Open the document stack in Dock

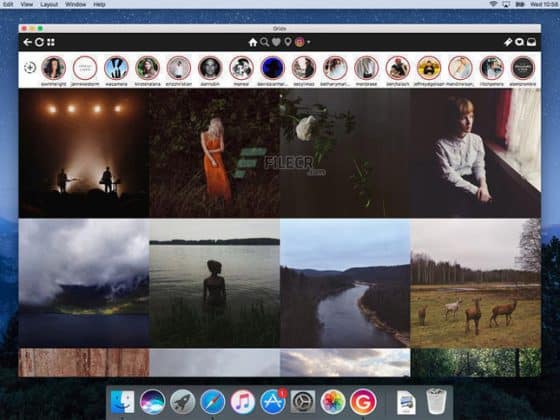coord(406,402)
